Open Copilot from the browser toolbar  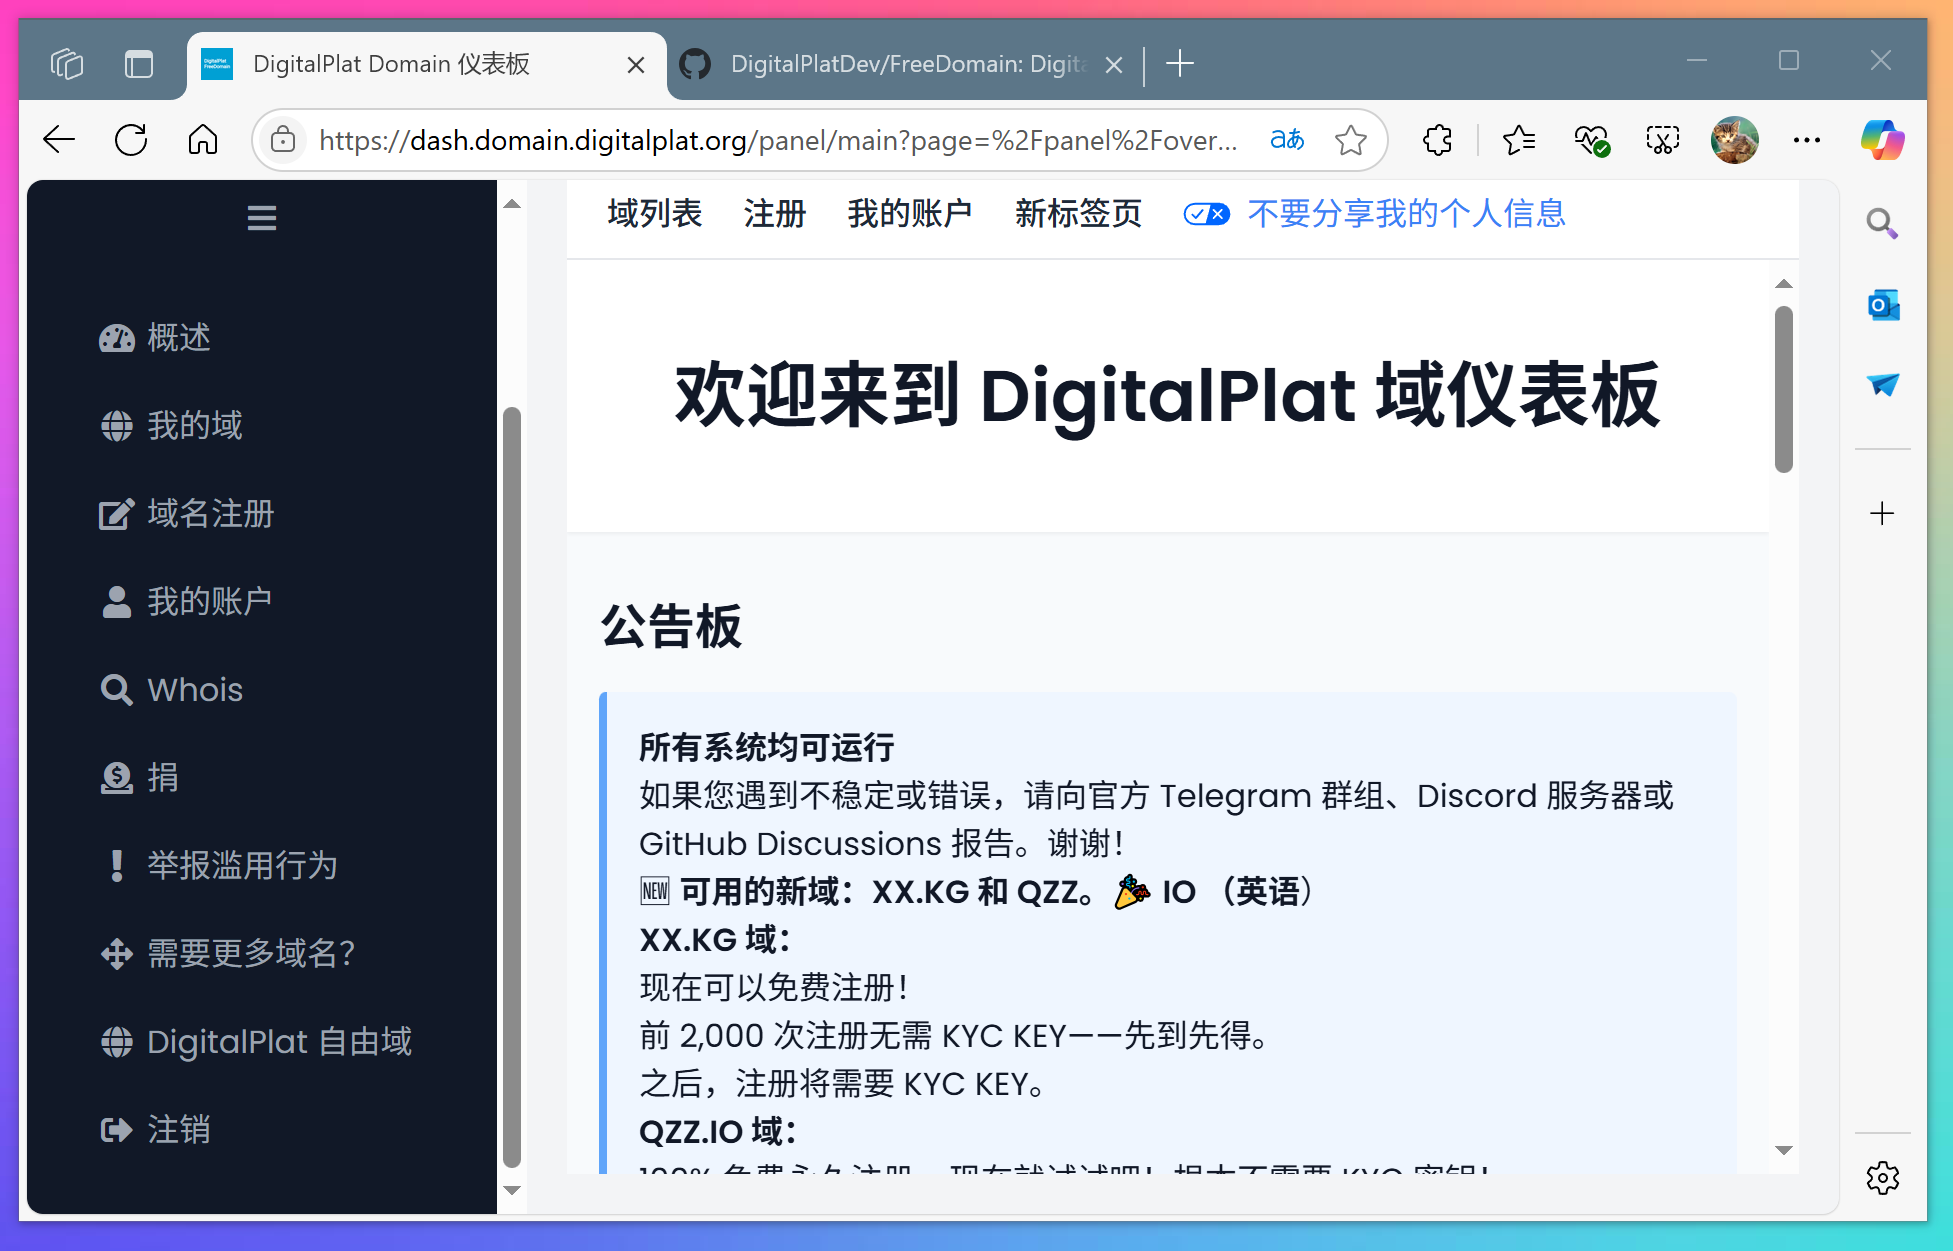pyautogui.click(x=1883, y=140)
